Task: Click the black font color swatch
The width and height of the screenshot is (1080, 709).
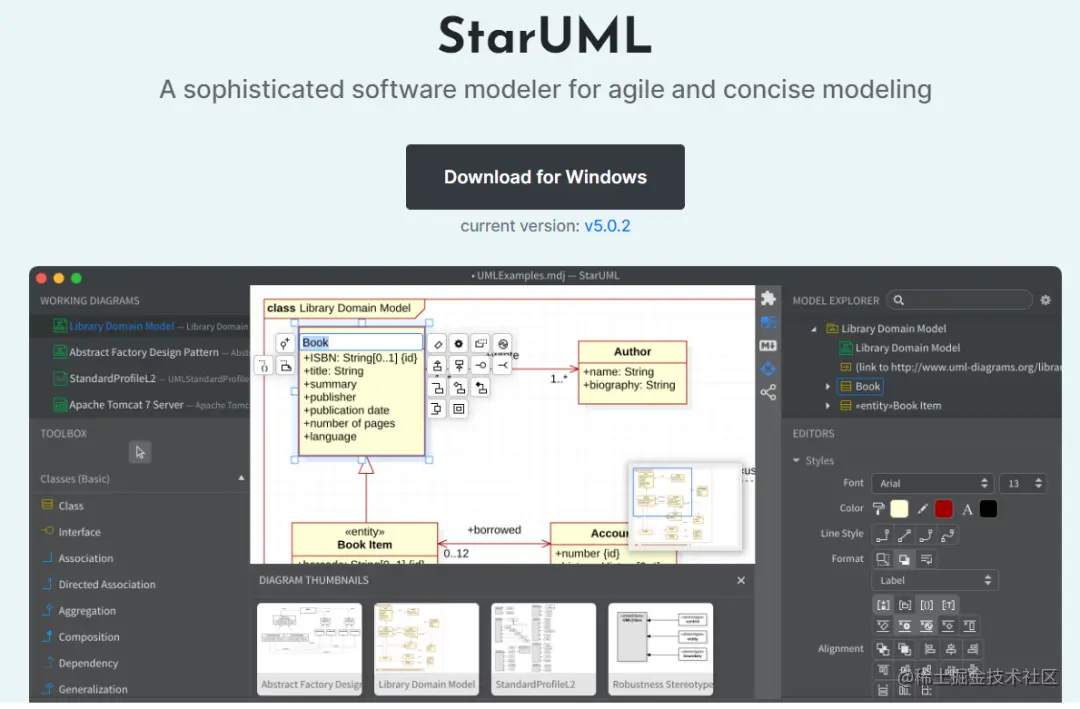Action: click(x=988, y=508)
